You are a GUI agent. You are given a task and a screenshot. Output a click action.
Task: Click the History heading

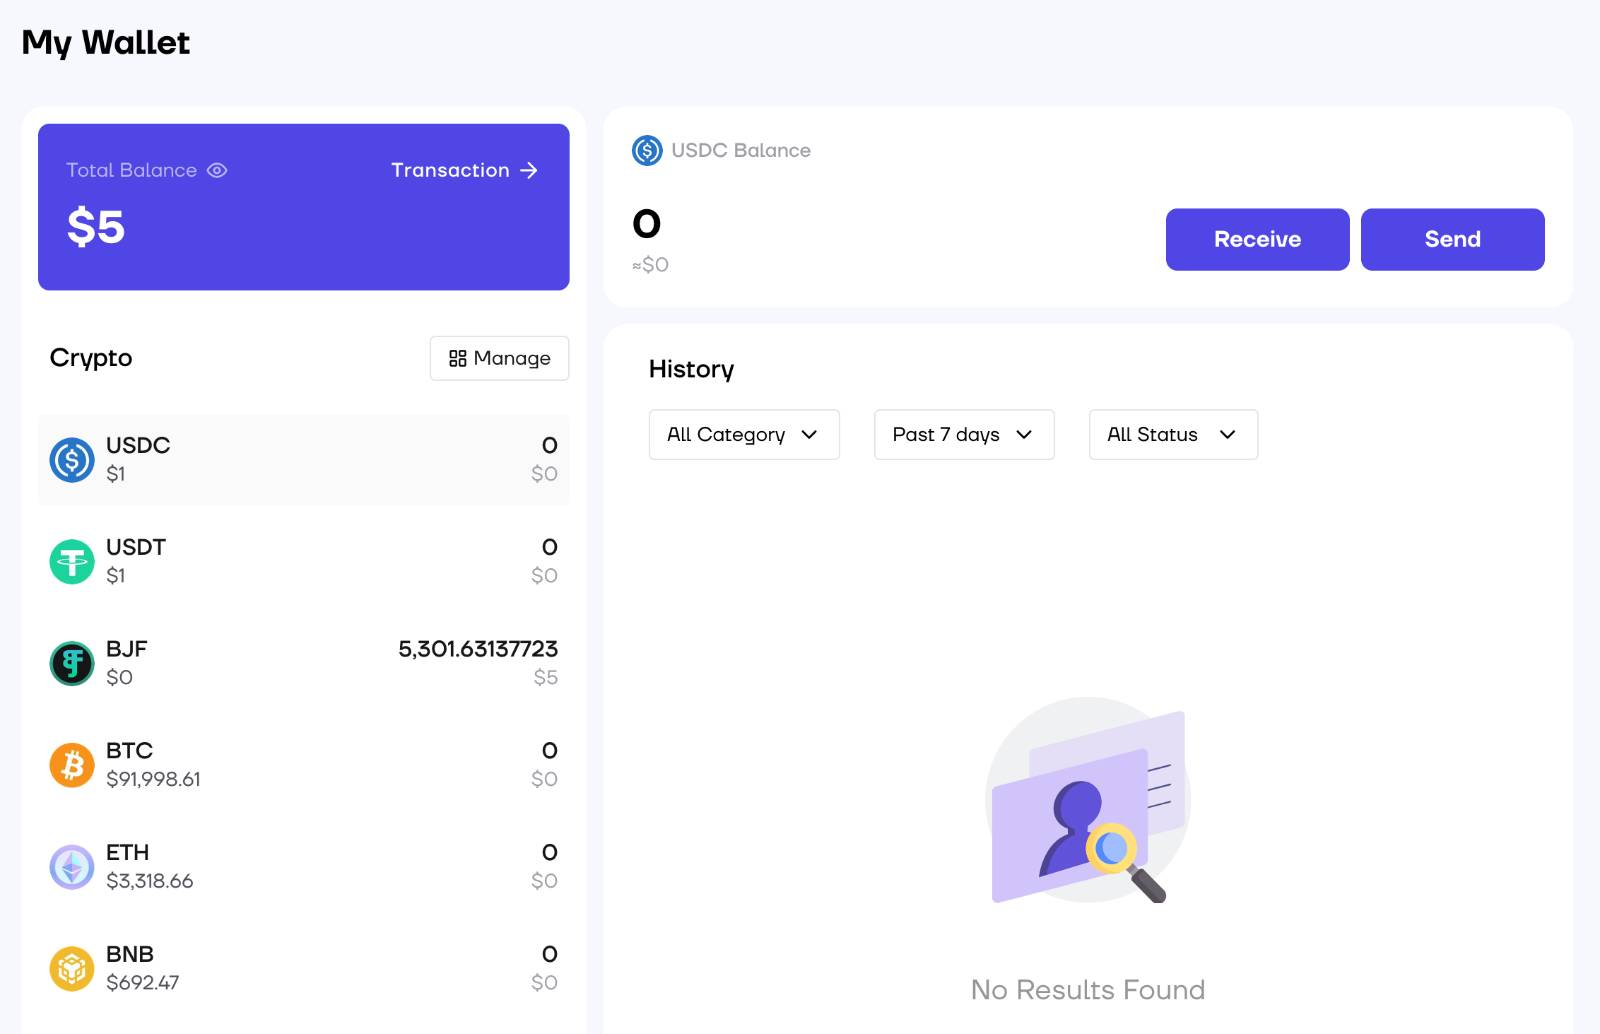692,369
